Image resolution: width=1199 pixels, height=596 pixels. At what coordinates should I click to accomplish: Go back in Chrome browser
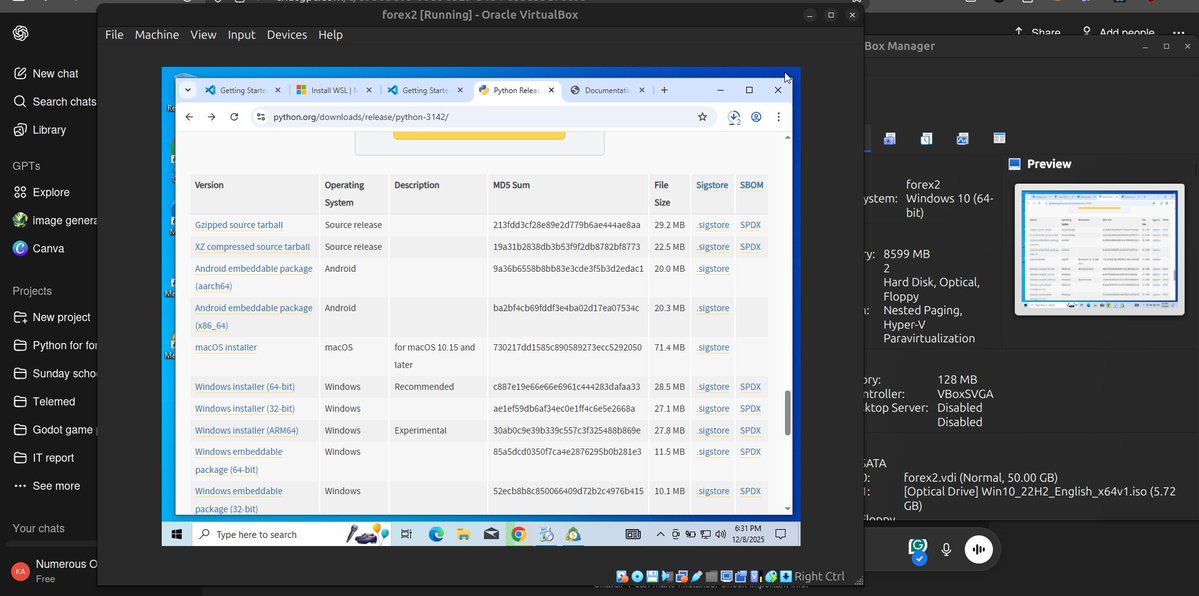[190, 117]
